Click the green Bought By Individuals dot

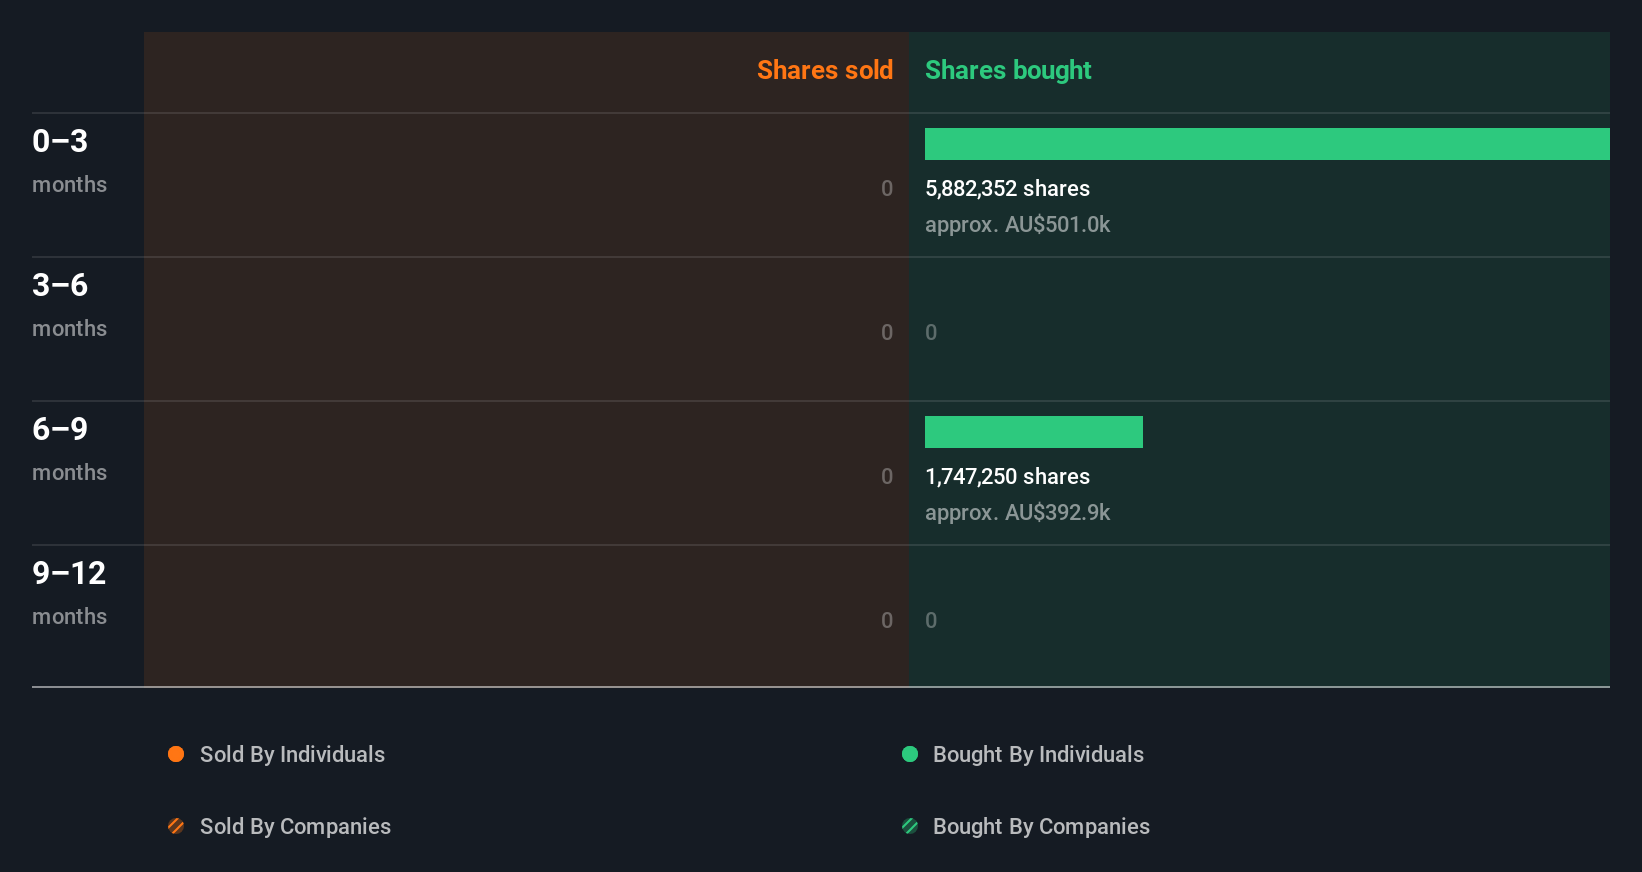tap(910, 754)
